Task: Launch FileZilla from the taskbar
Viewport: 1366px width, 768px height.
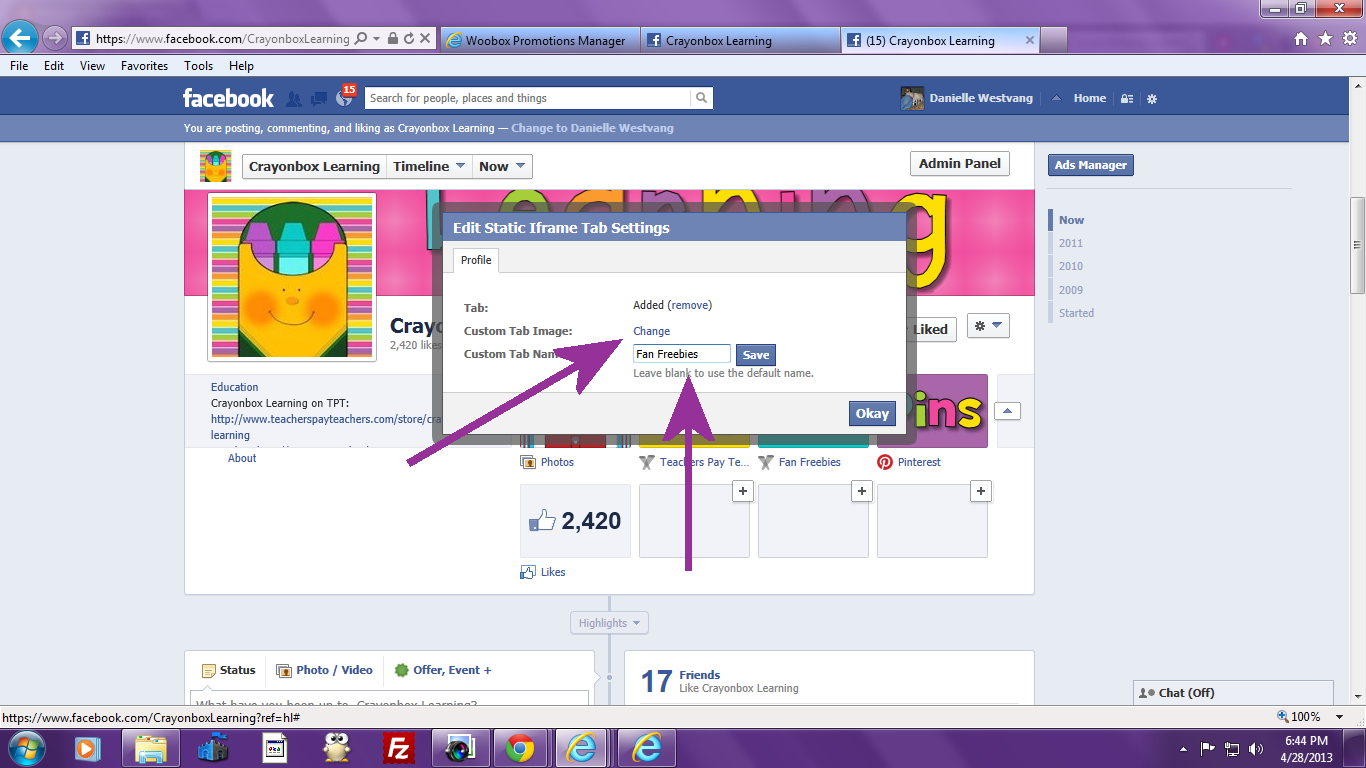Action: tap(399, 748)
